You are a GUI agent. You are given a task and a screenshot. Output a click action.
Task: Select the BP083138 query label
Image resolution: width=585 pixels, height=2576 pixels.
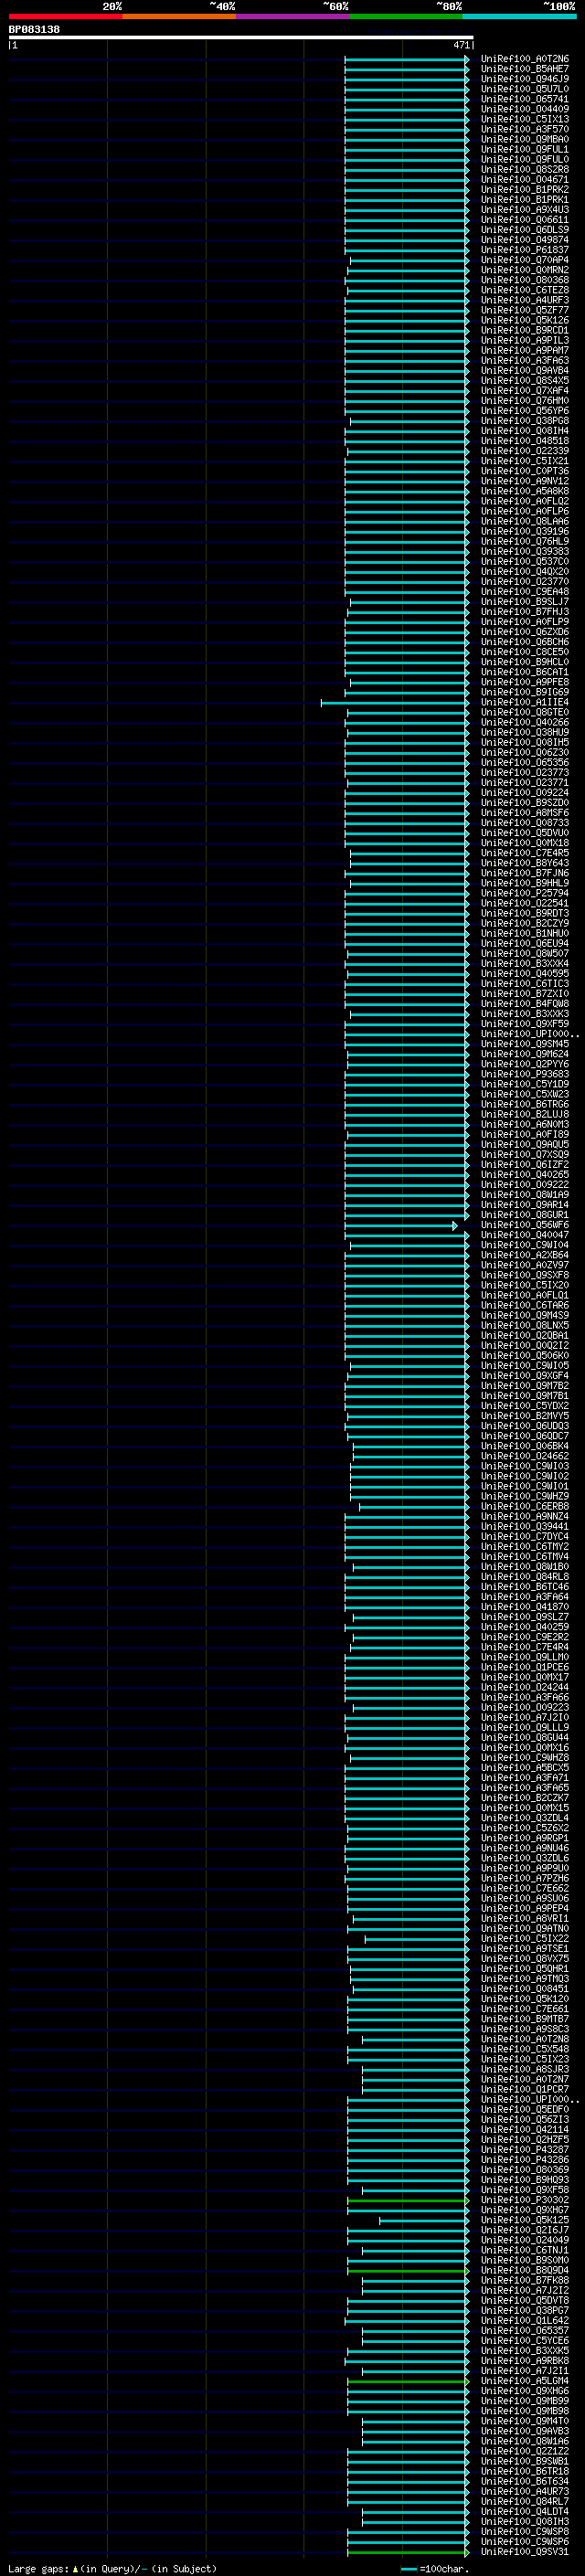tap(34, 29)
